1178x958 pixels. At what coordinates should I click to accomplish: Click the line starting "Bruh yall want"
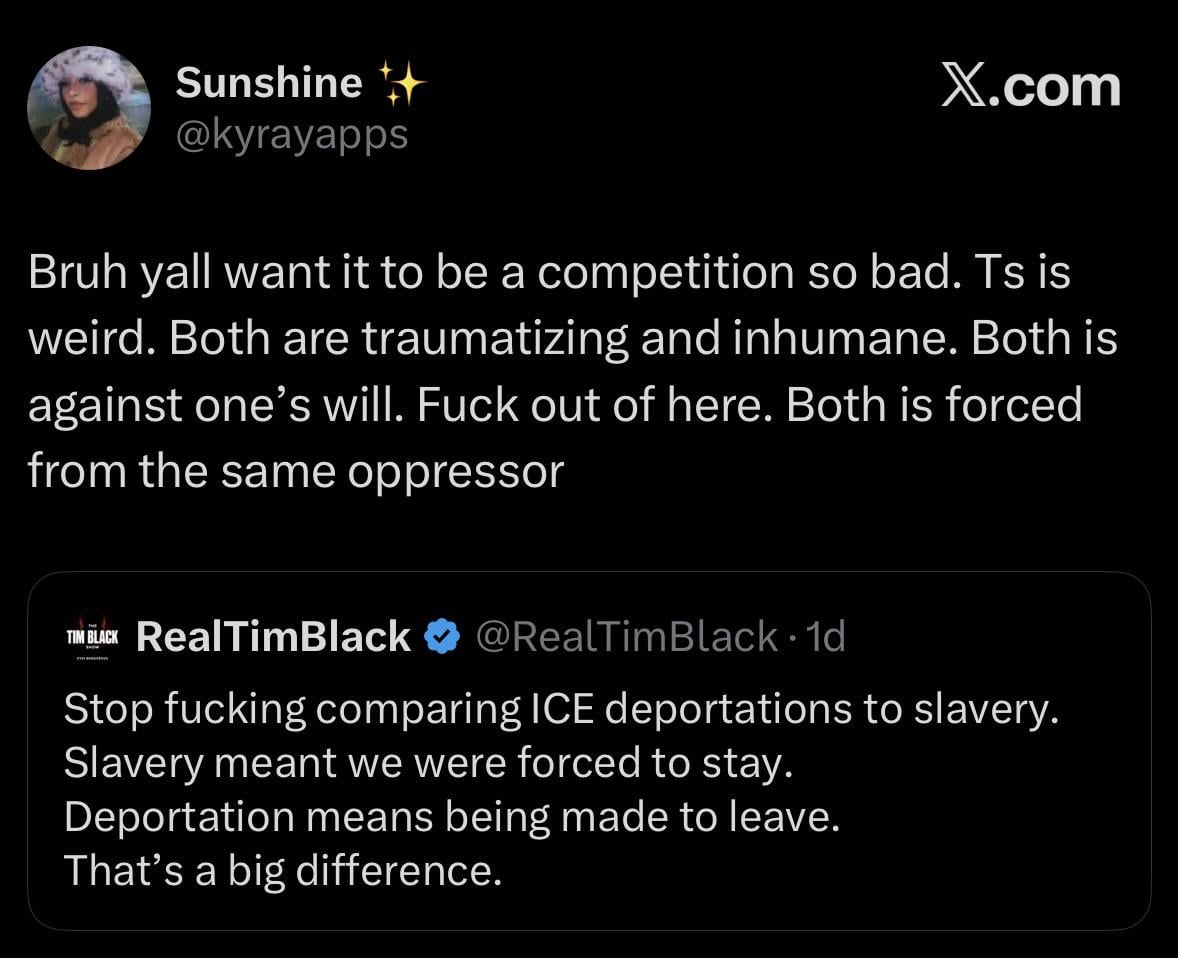click(548, 274)
